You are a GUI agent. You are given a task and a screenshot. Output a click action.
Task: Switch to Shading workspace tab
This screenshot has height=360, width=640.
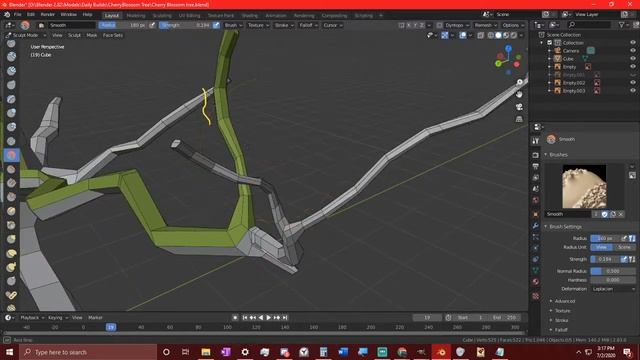pos(249,16)
